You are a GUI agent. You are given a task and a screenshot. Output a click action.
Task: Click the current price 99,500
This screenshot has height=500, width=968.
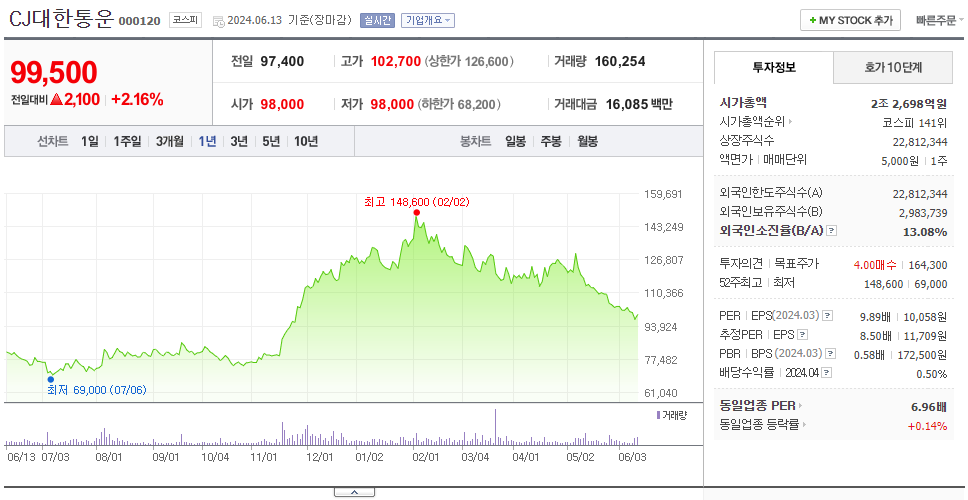(x=54, y=73)
